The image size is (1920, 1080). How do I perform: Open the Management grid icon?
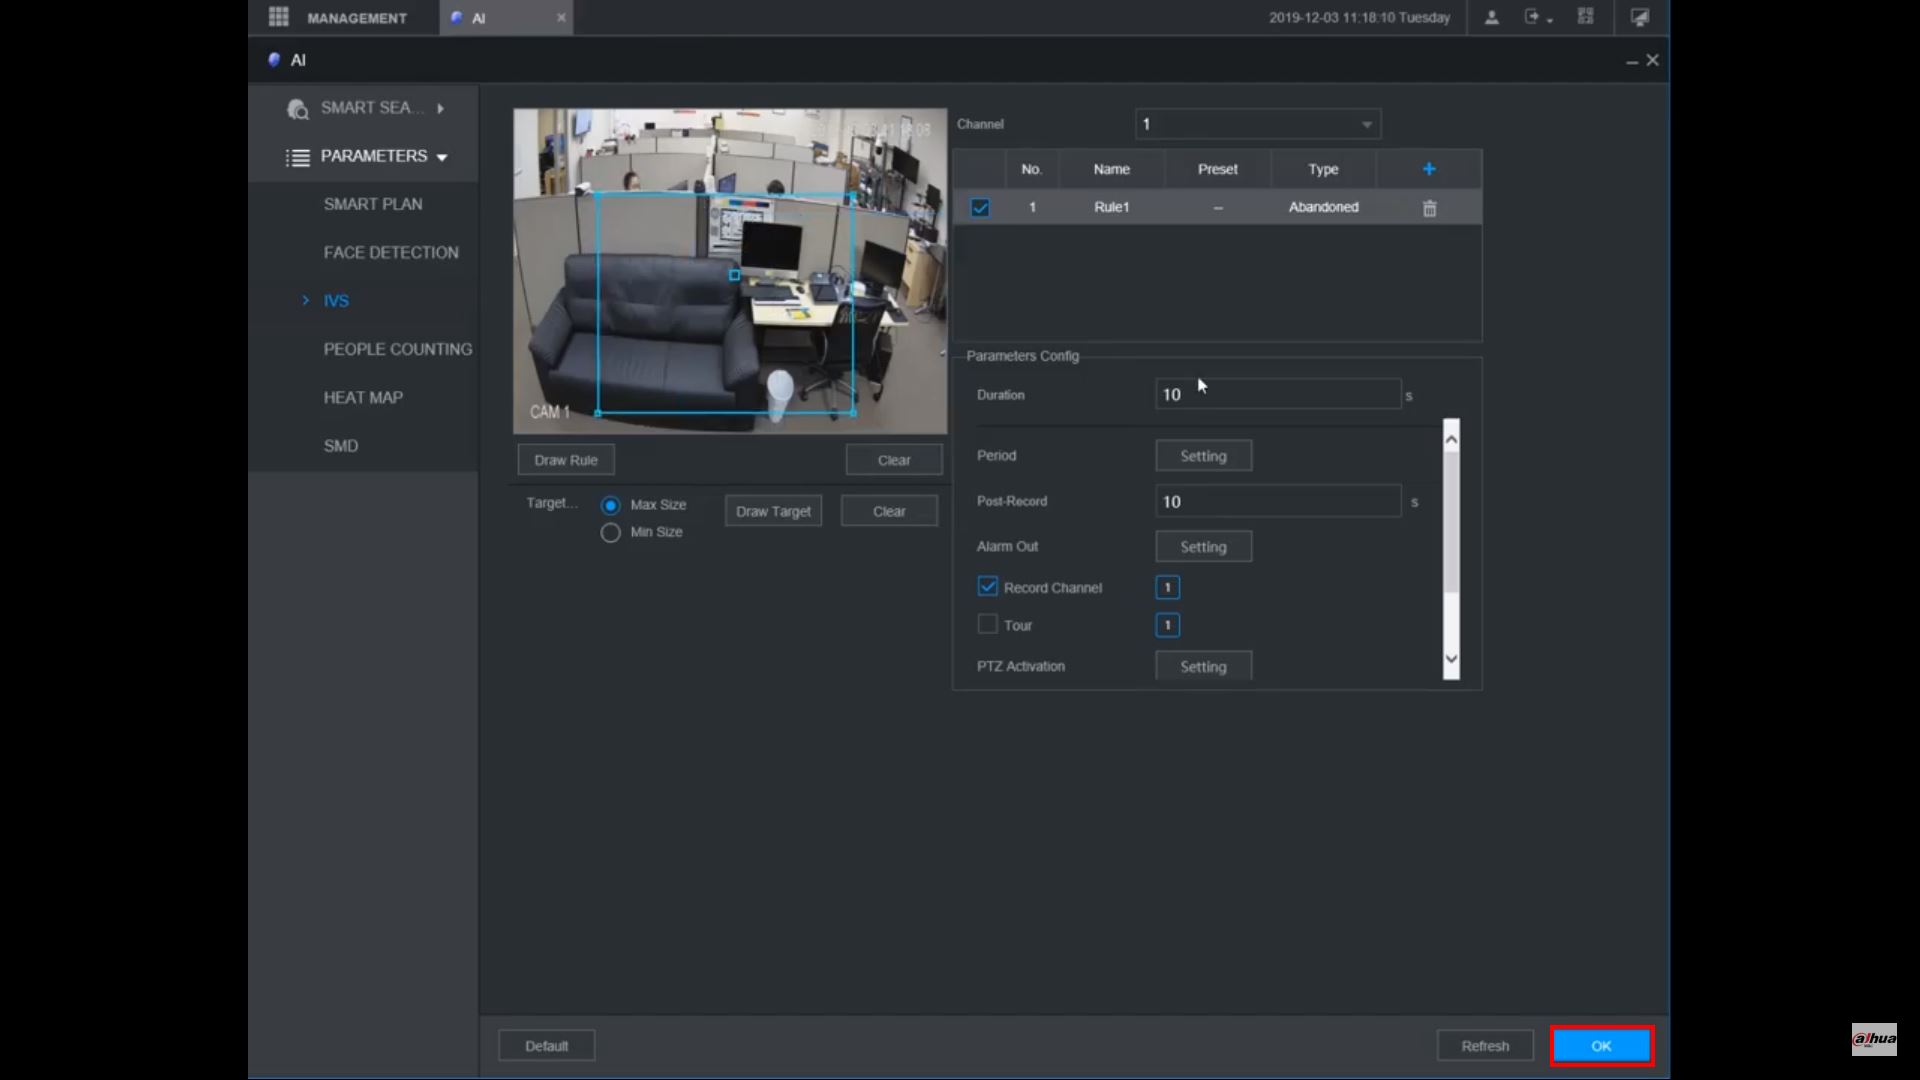pyautogui.click(x=279, y=17)
